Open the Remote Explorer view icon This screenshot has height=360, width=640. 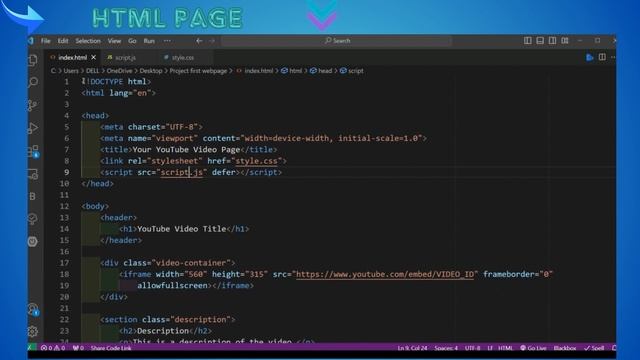tap(33, 174)
